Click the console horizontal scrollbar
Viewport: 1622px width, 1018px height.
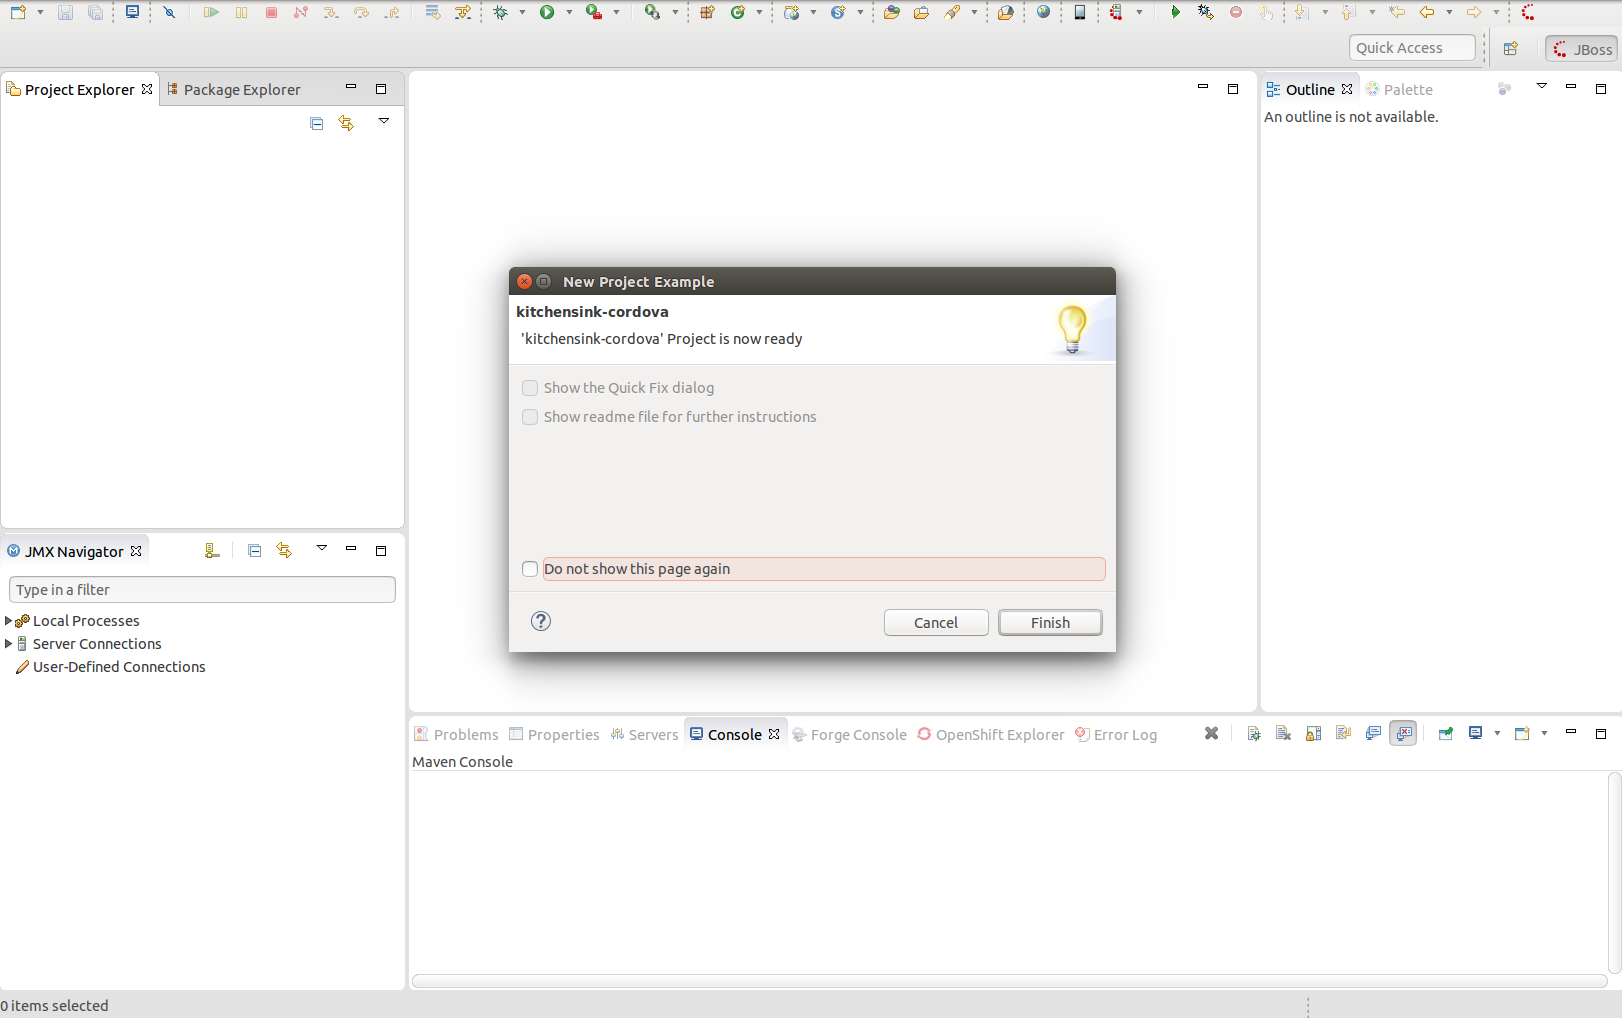1009,981
